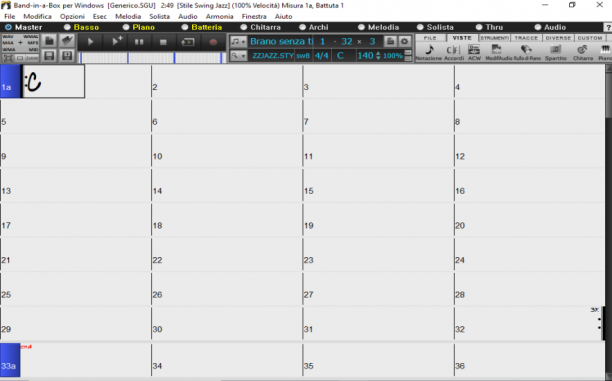The image size is (612, 381).
Task: Switch to the STRUMENTI tab
Action: click(x=495, y=38)
